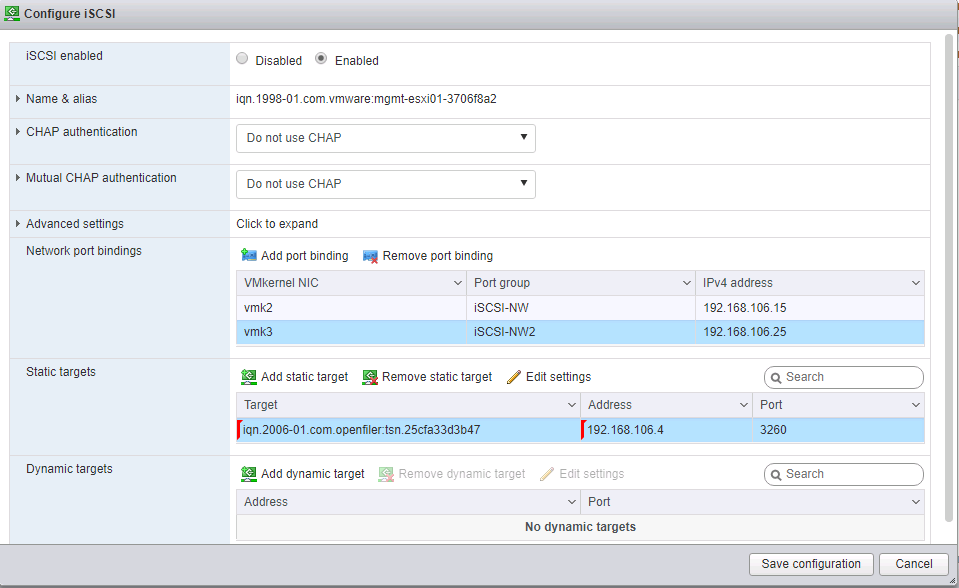959x588 pixels.
Task: Select the Enabled iSCSI radio button
Action: pos(321,60)
